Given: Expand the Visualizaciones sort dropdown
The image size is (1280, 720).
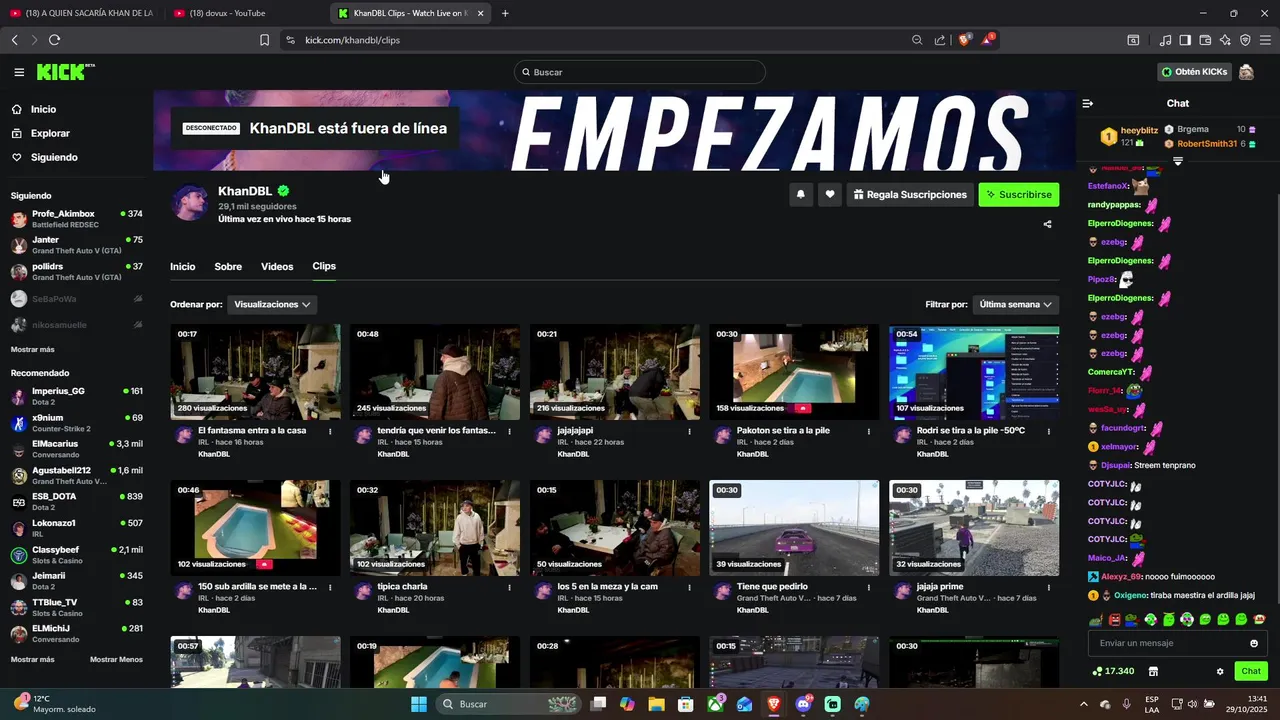Looking at the screenshot, I should (x=272, y=304).
